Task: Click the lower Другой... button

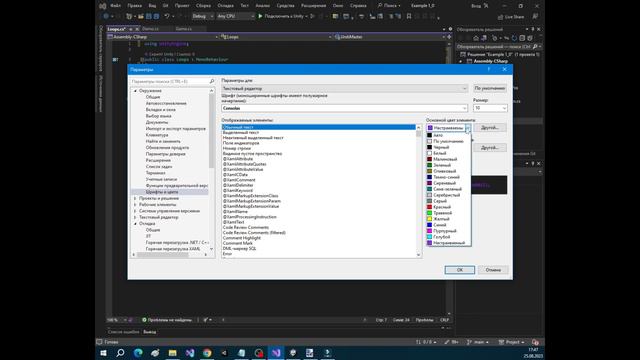Action: pos(490,147)
